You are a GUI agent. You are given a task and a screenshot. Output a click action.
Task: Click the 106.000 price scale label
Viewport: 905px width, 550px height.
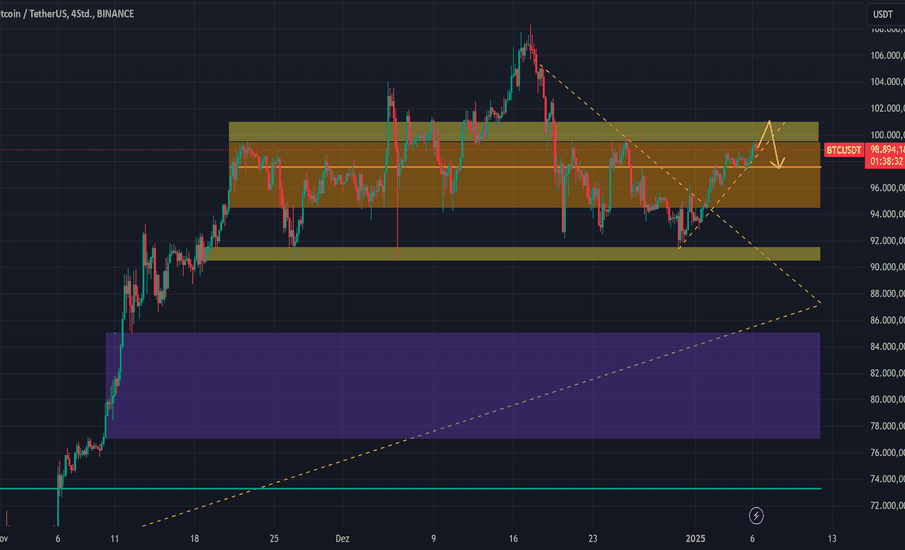(x=880, y=56)
